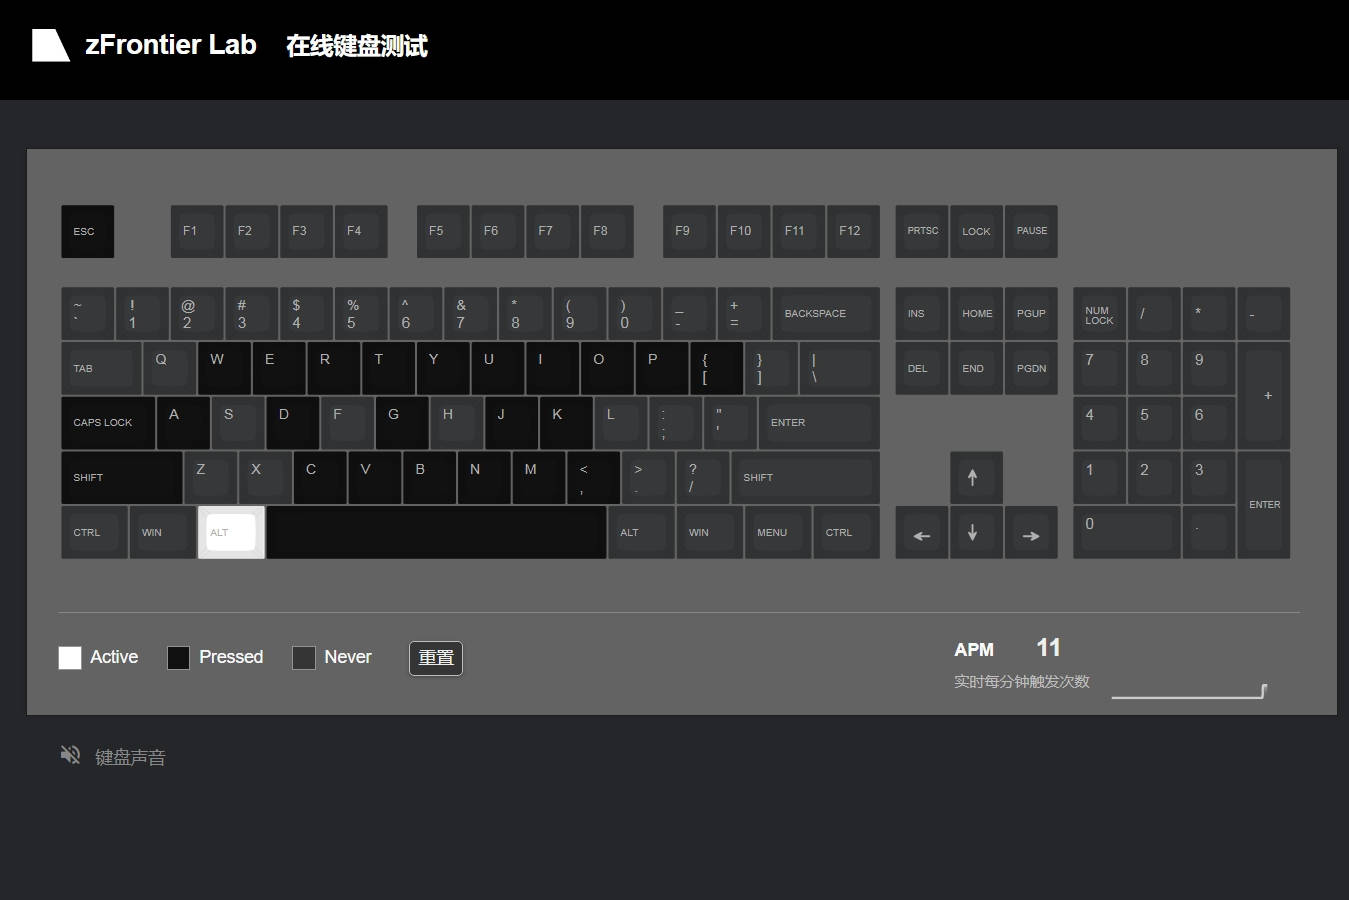Viewport: 1349px width, 900px height.
Task: Click the zFrontier logo icon
Action: (51, 45)
